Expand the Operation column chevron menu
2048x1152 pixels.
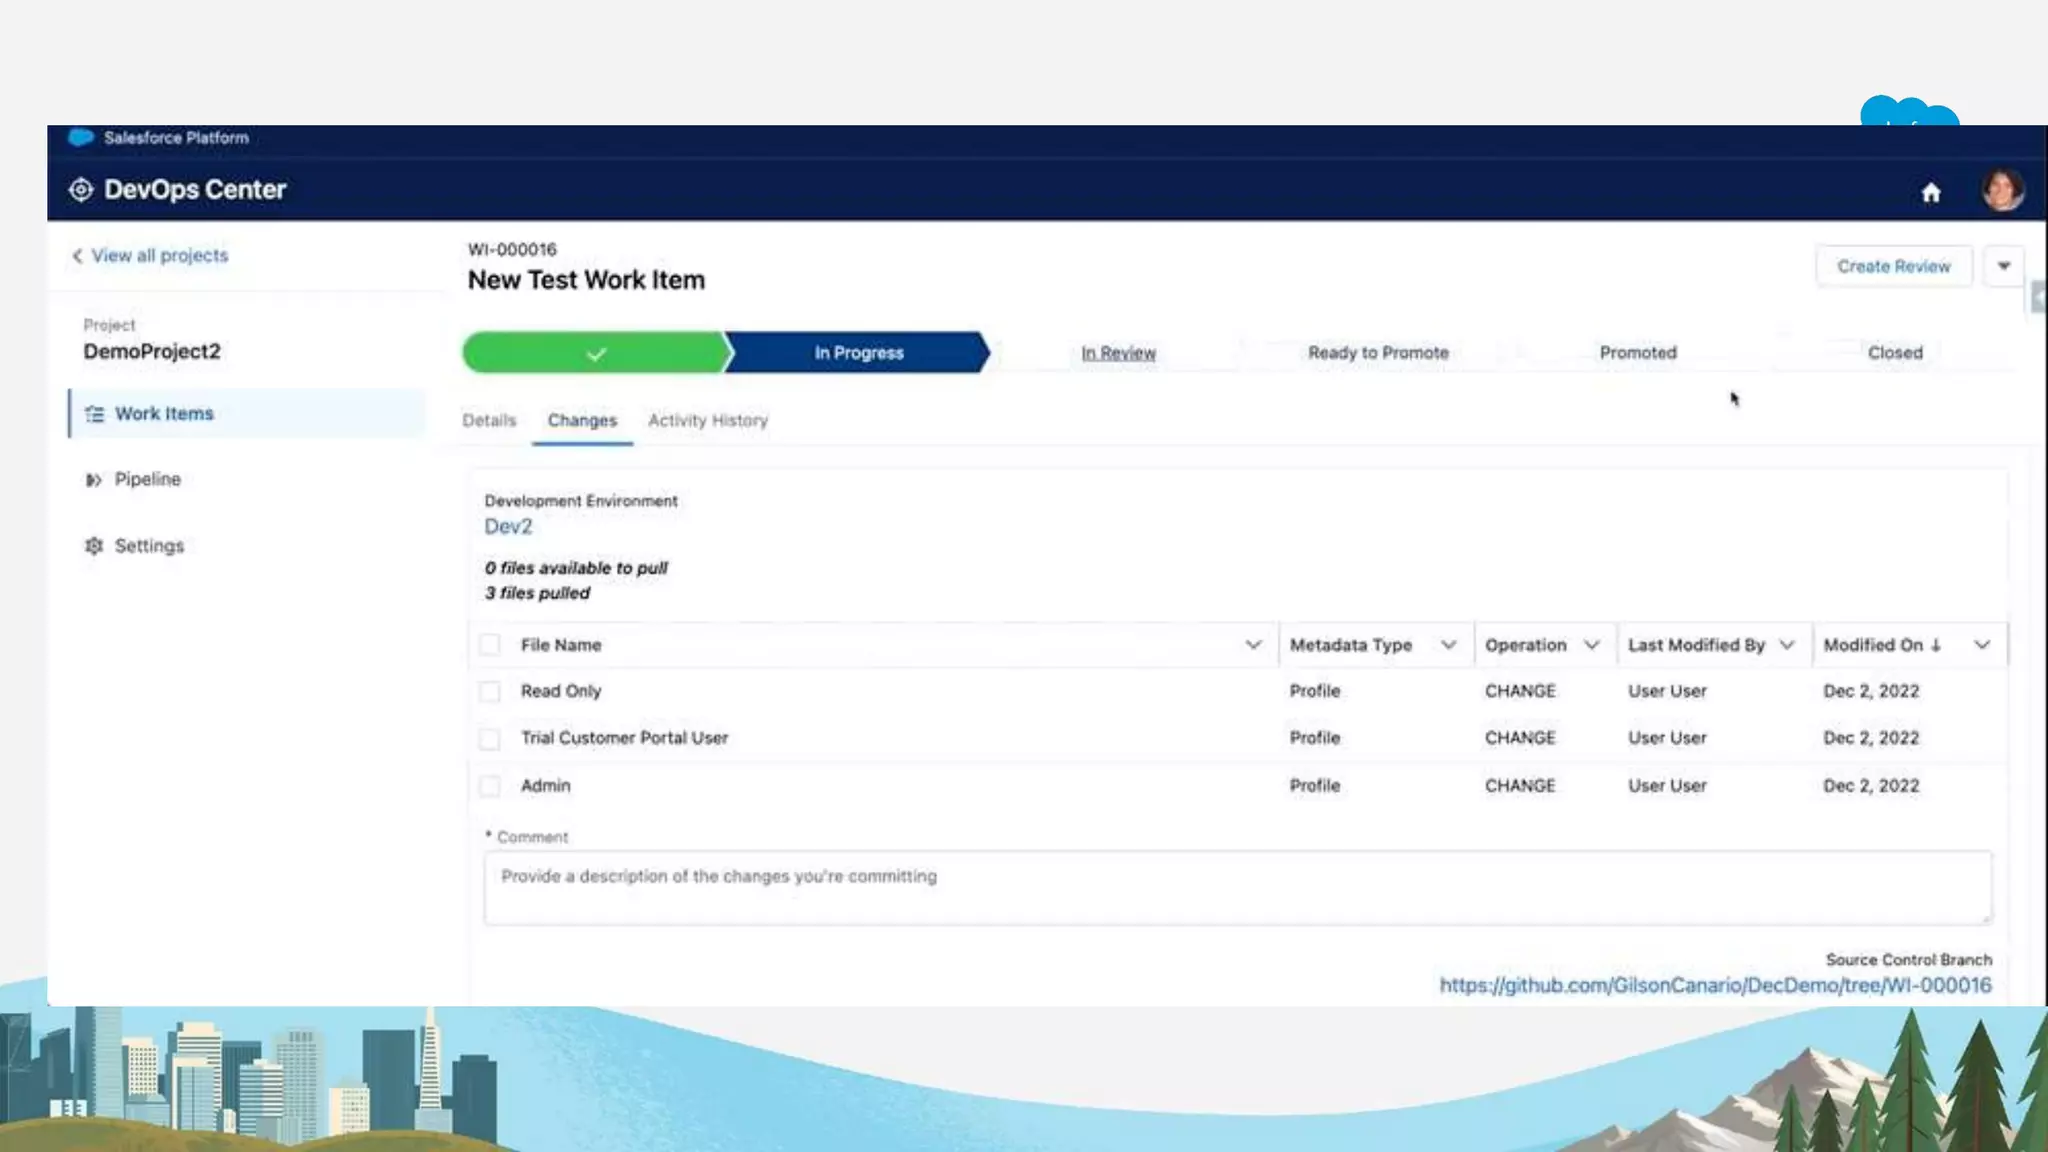[x=1592, y=645]
